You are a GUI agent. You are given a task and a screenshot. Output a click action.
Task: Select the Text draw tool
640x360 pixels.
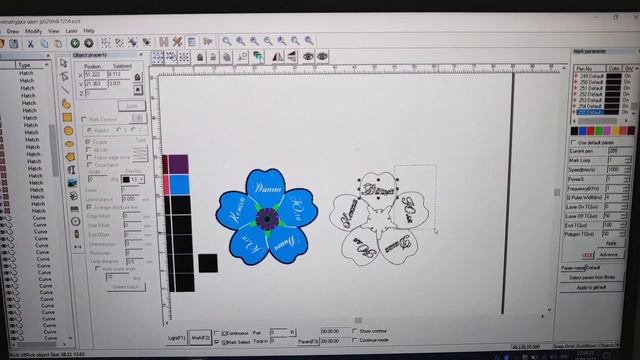tap(71, 170)
